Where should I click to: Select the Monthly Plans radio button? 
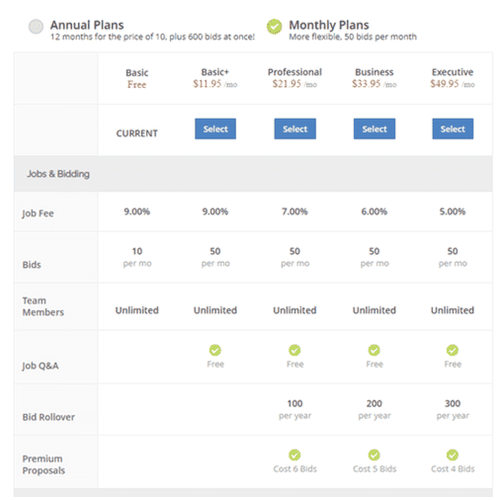click(x=274, y=27)
